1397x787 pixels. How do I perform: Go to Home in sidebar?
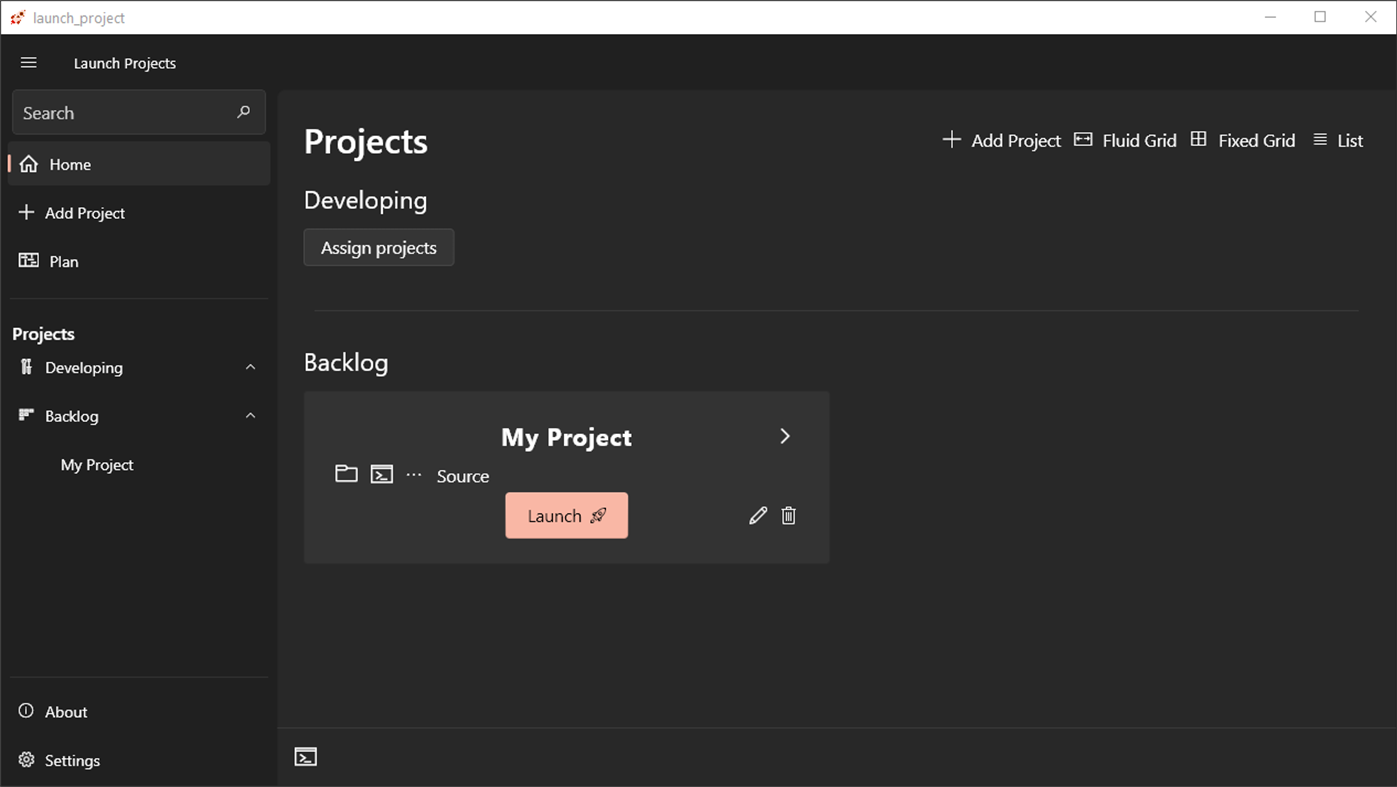click(x=70, y=164)
